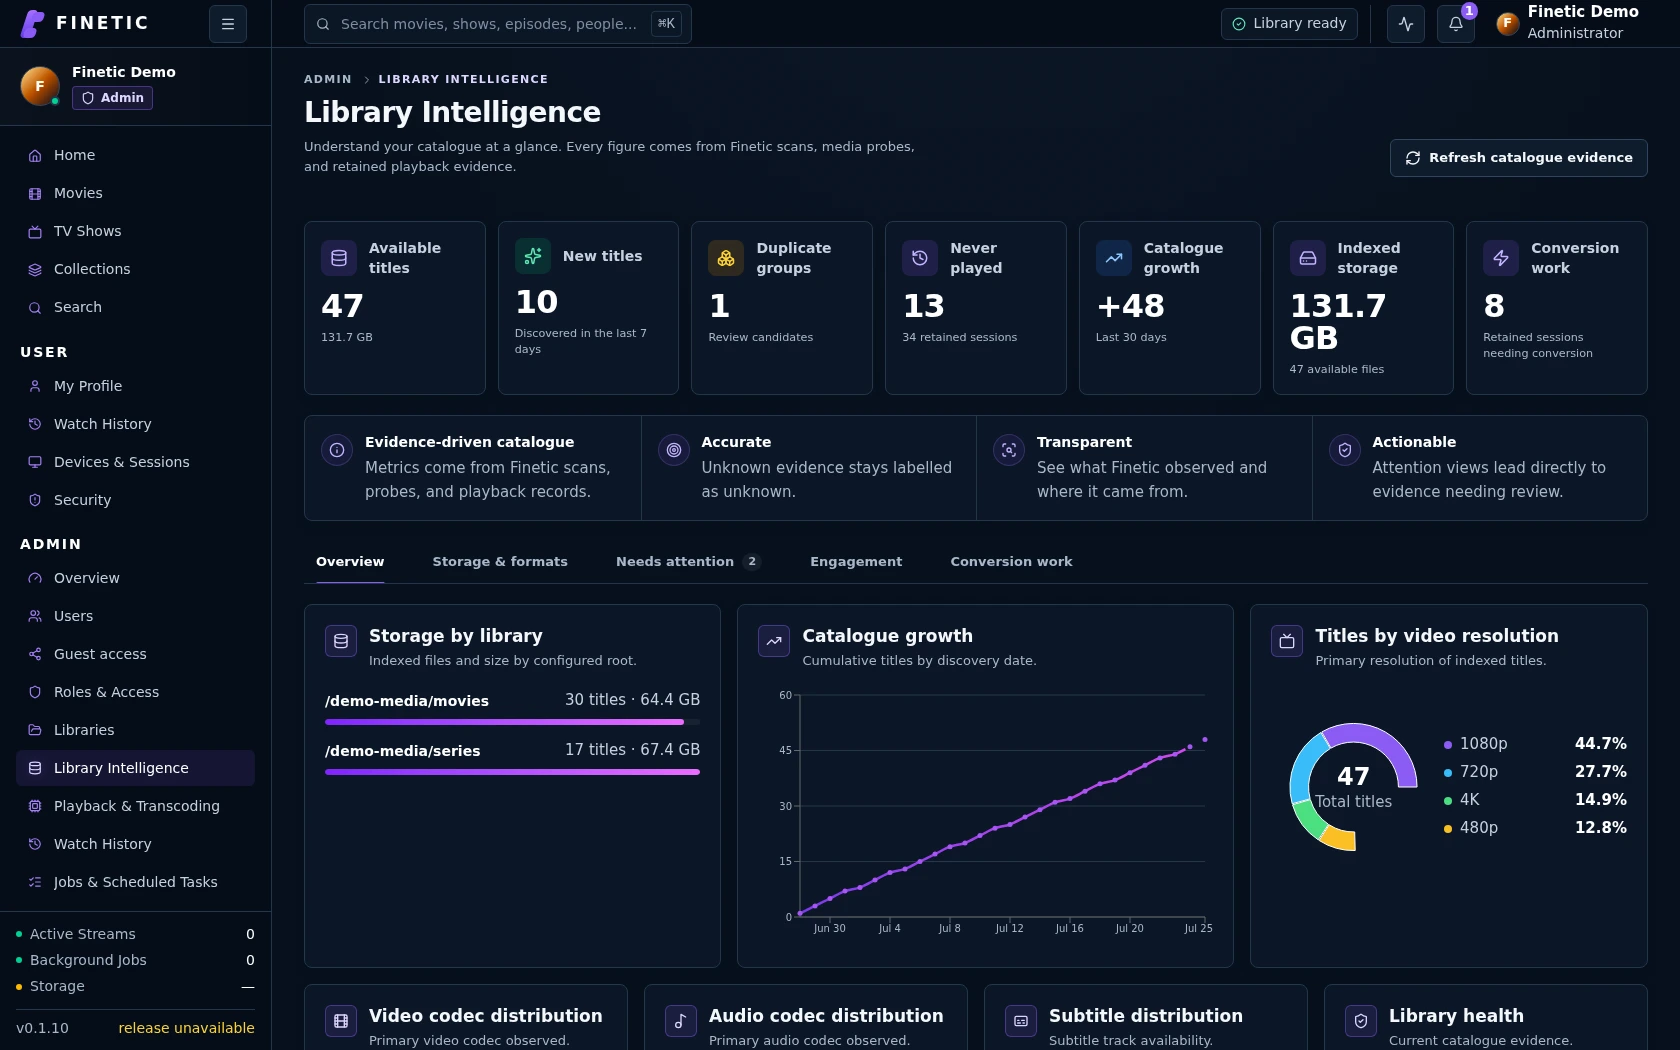
Task: Click the Movies film icon in sidebar
Action: point(35,194)
